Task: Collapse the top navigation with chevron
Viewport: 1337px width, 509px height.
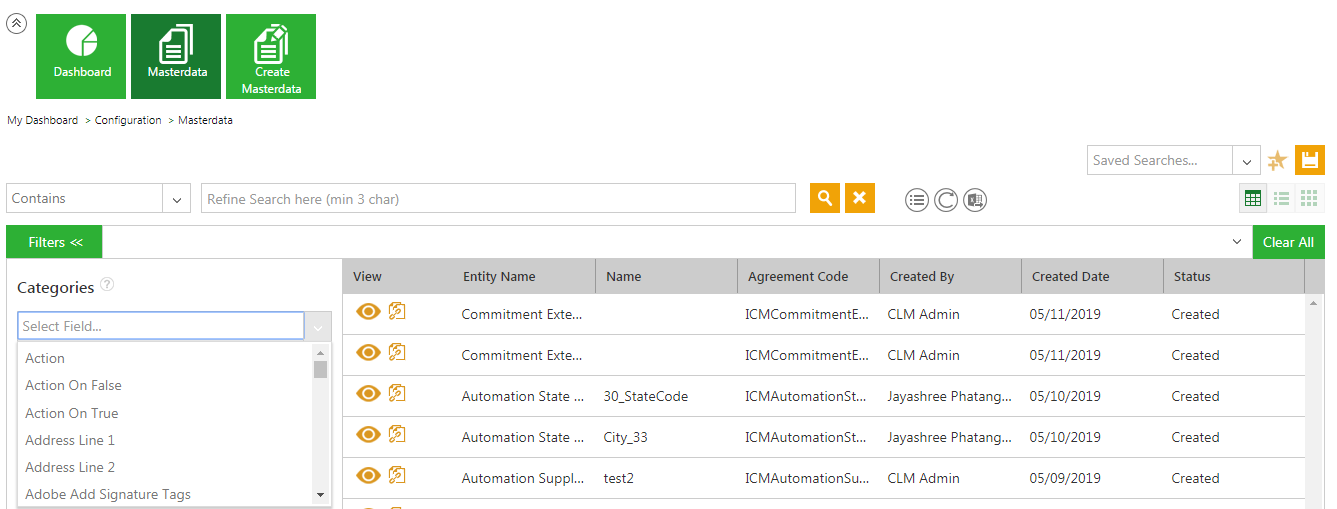Action: click(16, 24)
